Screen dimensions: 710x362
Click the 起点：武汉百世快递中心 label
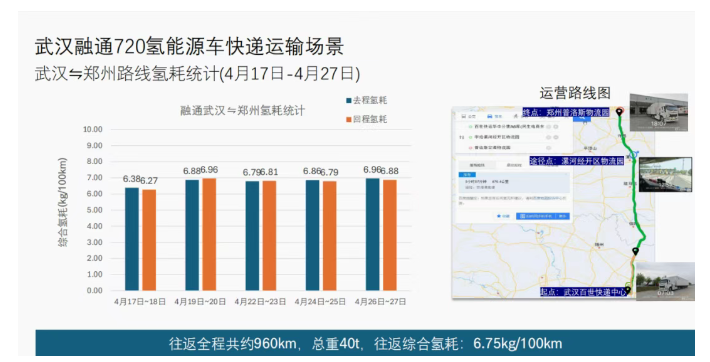pyautogui.click(x=583, y=292)
